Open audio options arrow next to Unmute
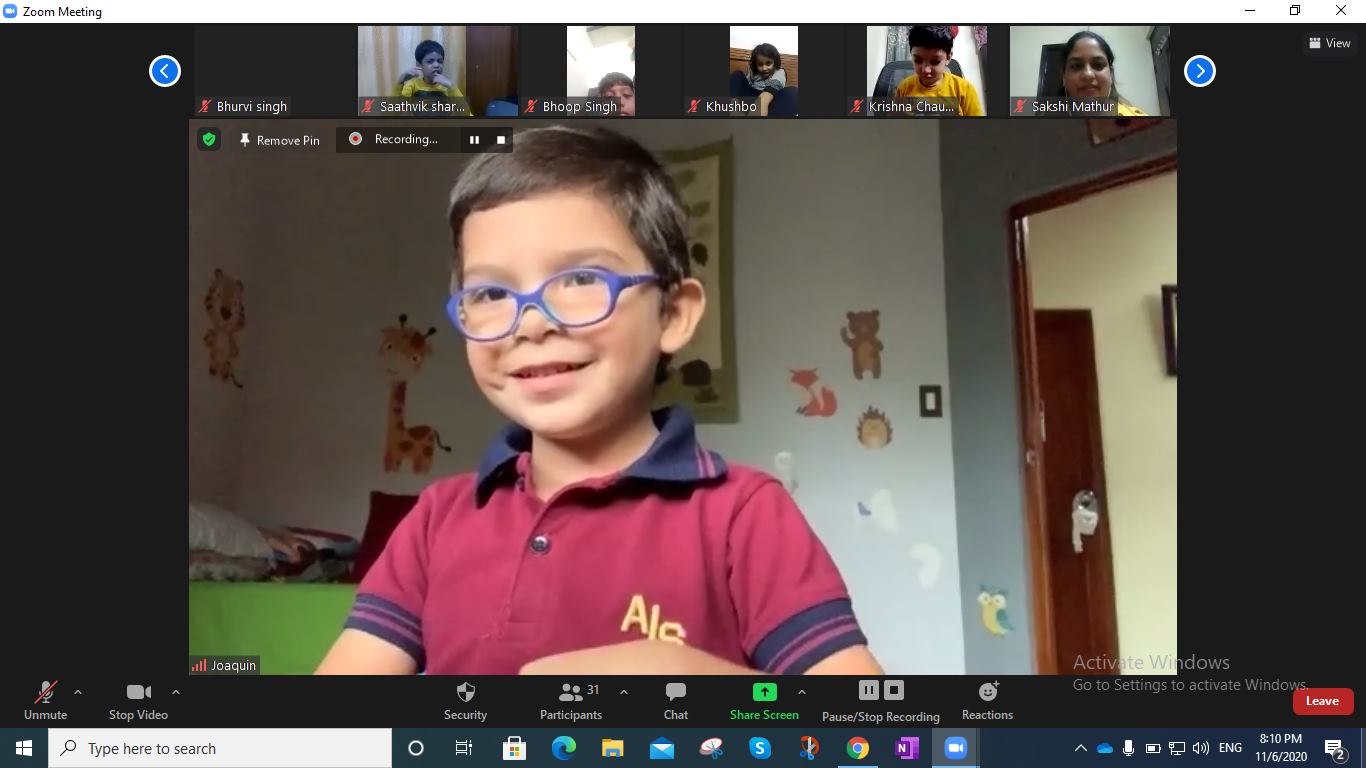The height and width of the screenshot is (768, 1366). pyautogui.click(x=78, y=692)
